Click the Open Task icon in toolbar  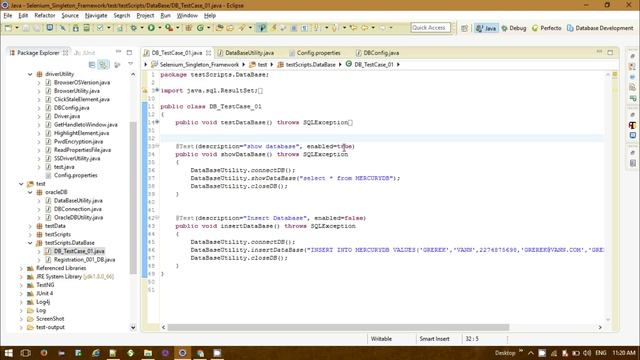pyautogui.click(x=230, y=28)
